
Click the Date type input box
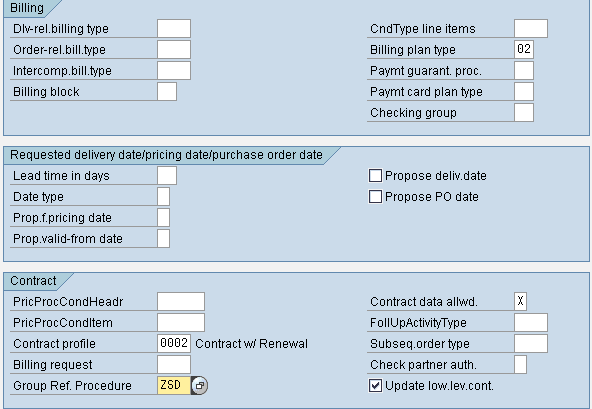[163, 197]
